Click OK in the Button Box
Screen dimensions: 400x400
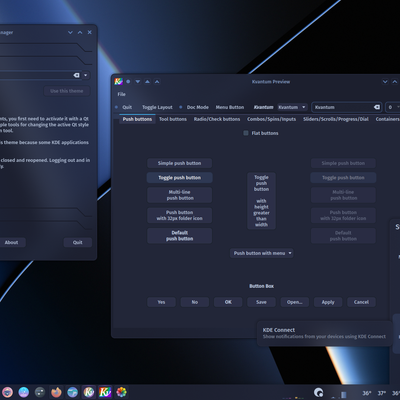click(x=228, y=302)
